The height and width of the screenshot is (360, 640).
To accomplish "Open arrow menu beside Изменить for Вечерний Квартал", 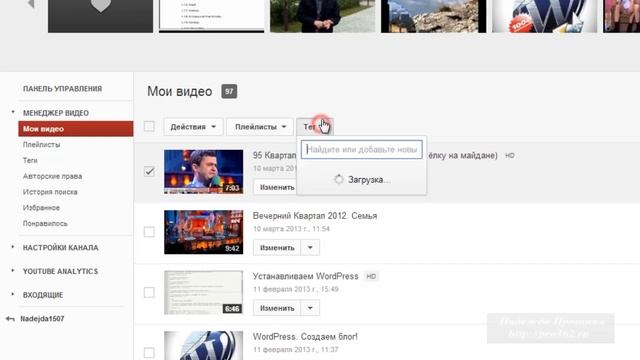I will pyautogui.click(x=310, y=248).
